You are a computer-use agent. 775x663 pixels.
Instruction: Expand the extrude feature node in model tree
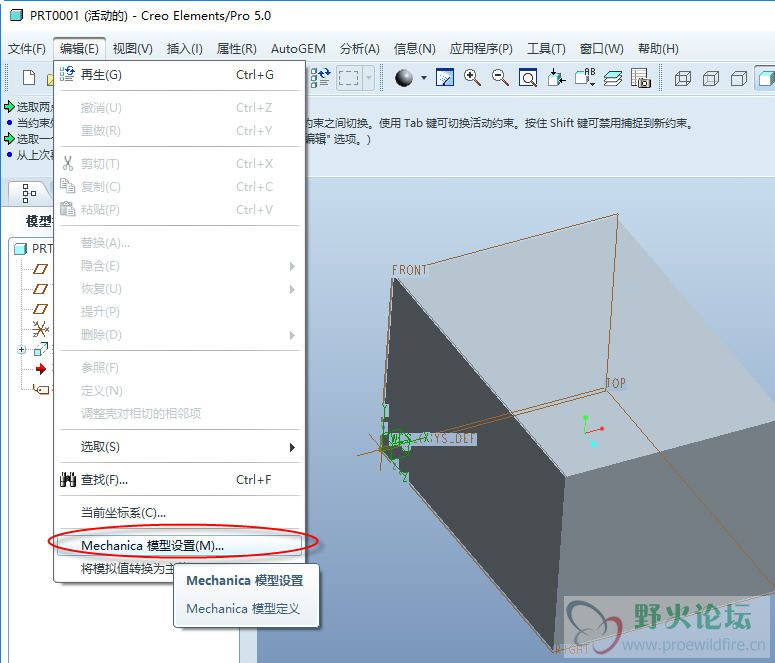21,350
